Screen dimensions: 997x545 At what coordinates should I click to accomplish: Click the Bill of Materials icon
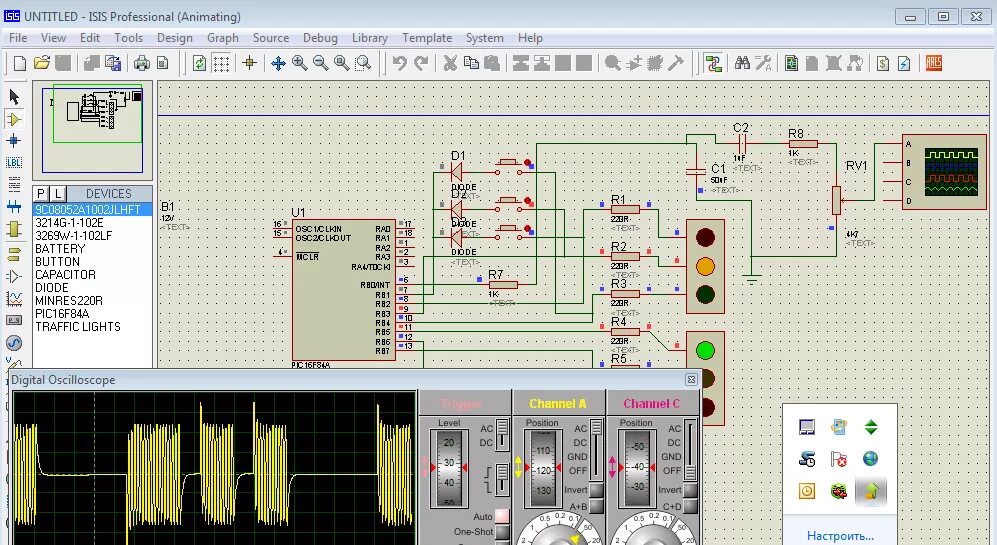[883, 63]
